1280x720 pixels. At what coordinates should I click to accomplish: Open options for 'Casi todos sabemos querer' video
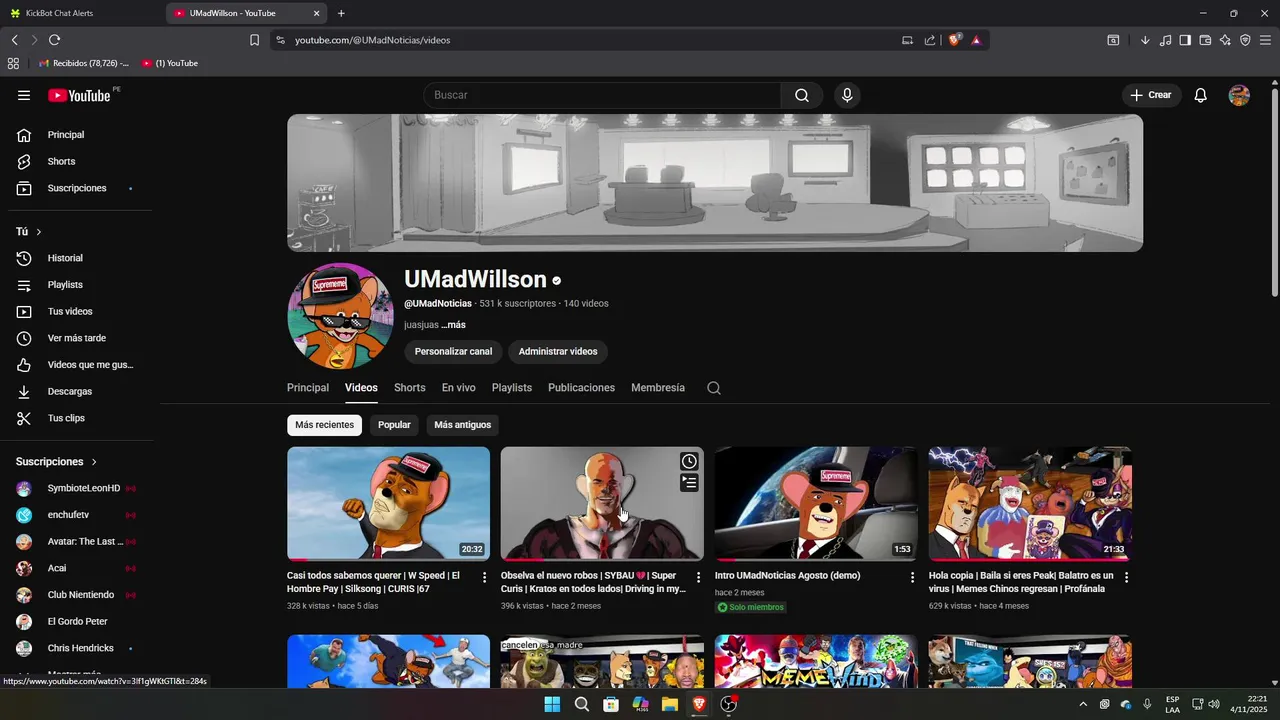[485, 577]
